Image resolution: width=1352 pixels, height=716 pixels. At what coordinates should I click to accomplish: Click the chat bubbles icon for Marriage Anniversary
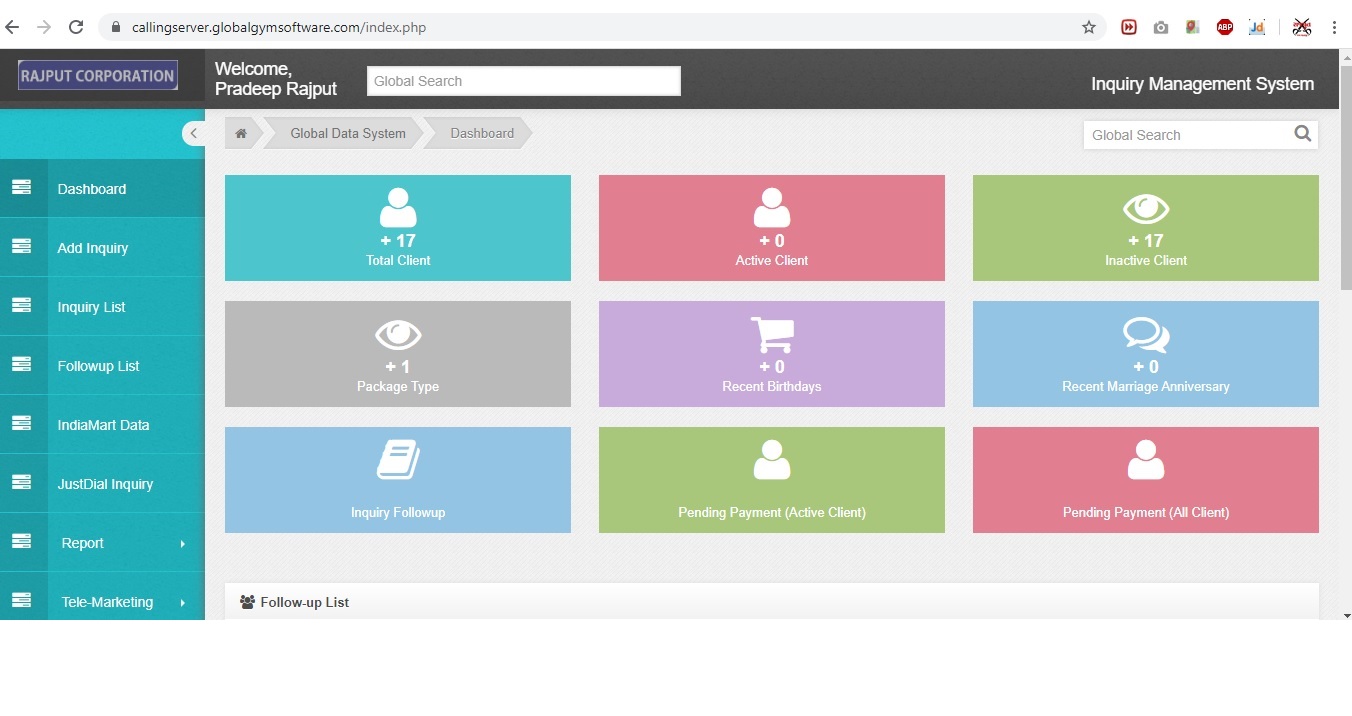(1146, 335)
